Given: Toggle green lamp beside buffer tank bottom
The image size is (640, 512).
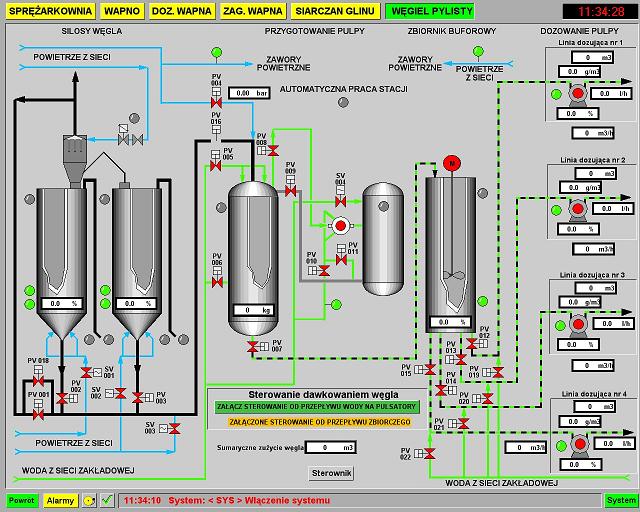Looking at the screenshot, I should point(482,301).
